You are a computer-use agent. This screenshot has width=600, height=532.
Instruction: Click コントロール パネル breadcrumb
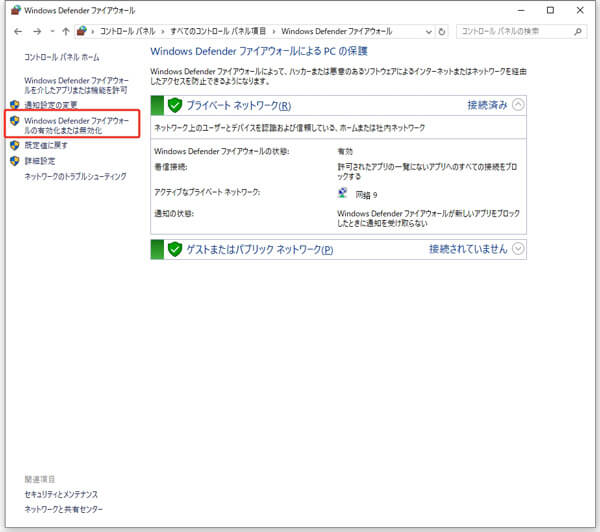pos(127,31)
